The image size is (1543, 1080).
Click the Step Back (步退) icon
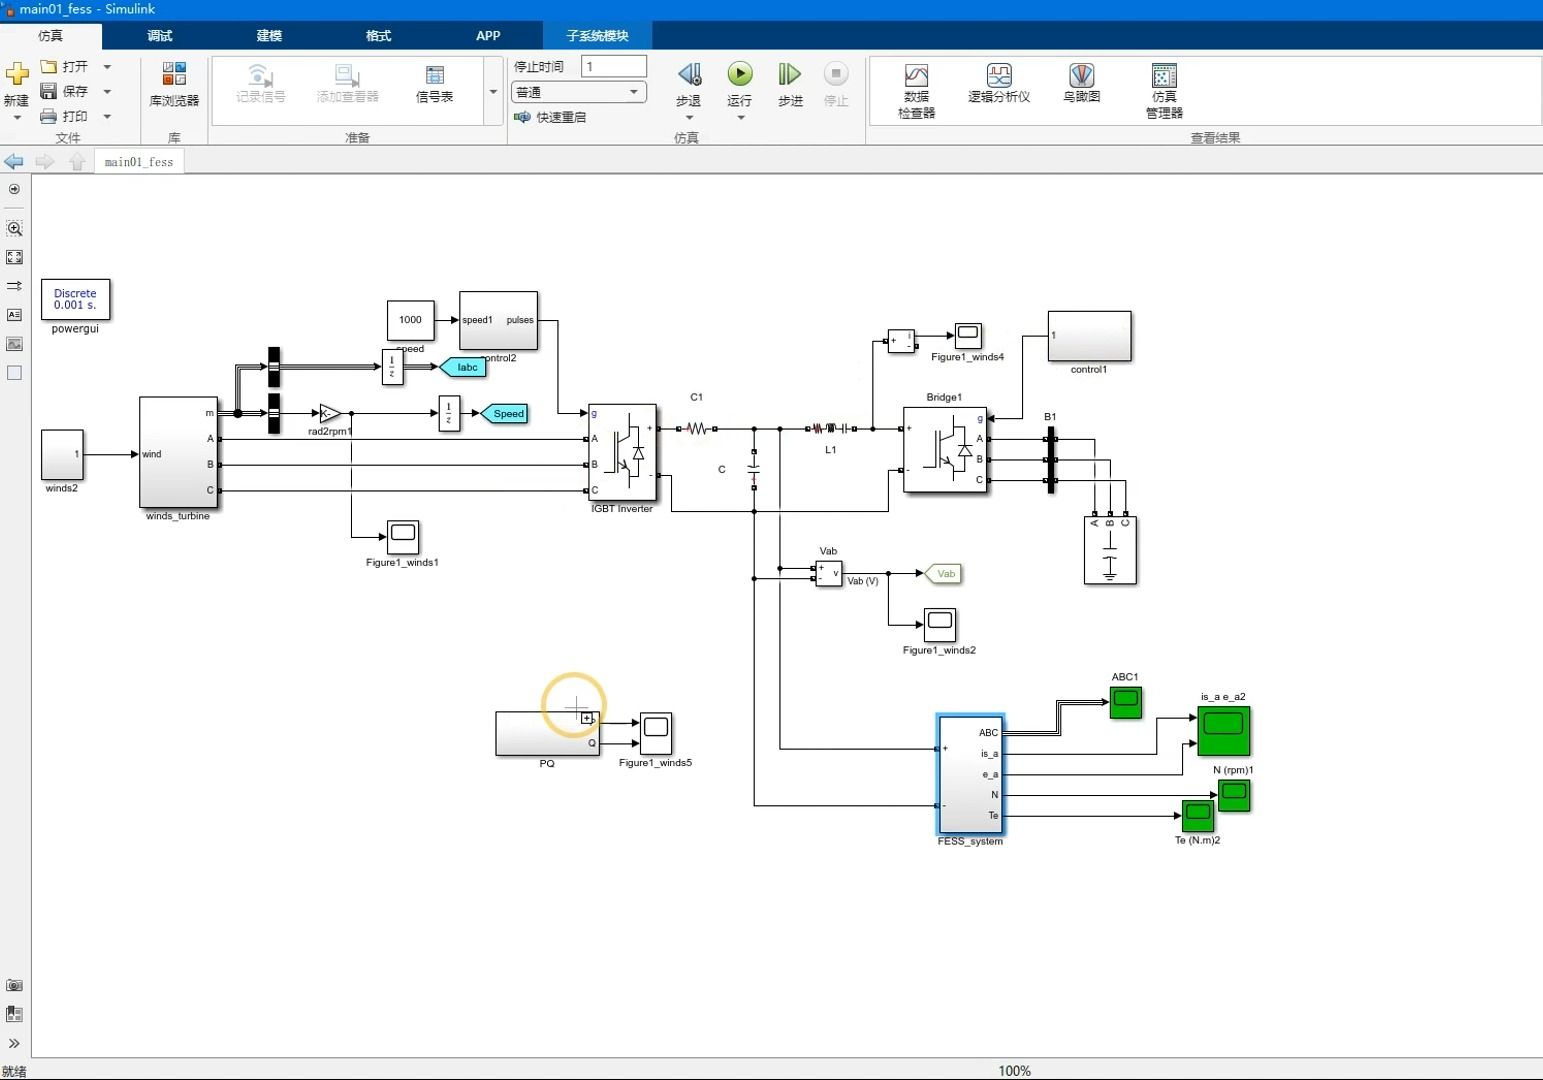pyautogui.click(x=689, y=75)
